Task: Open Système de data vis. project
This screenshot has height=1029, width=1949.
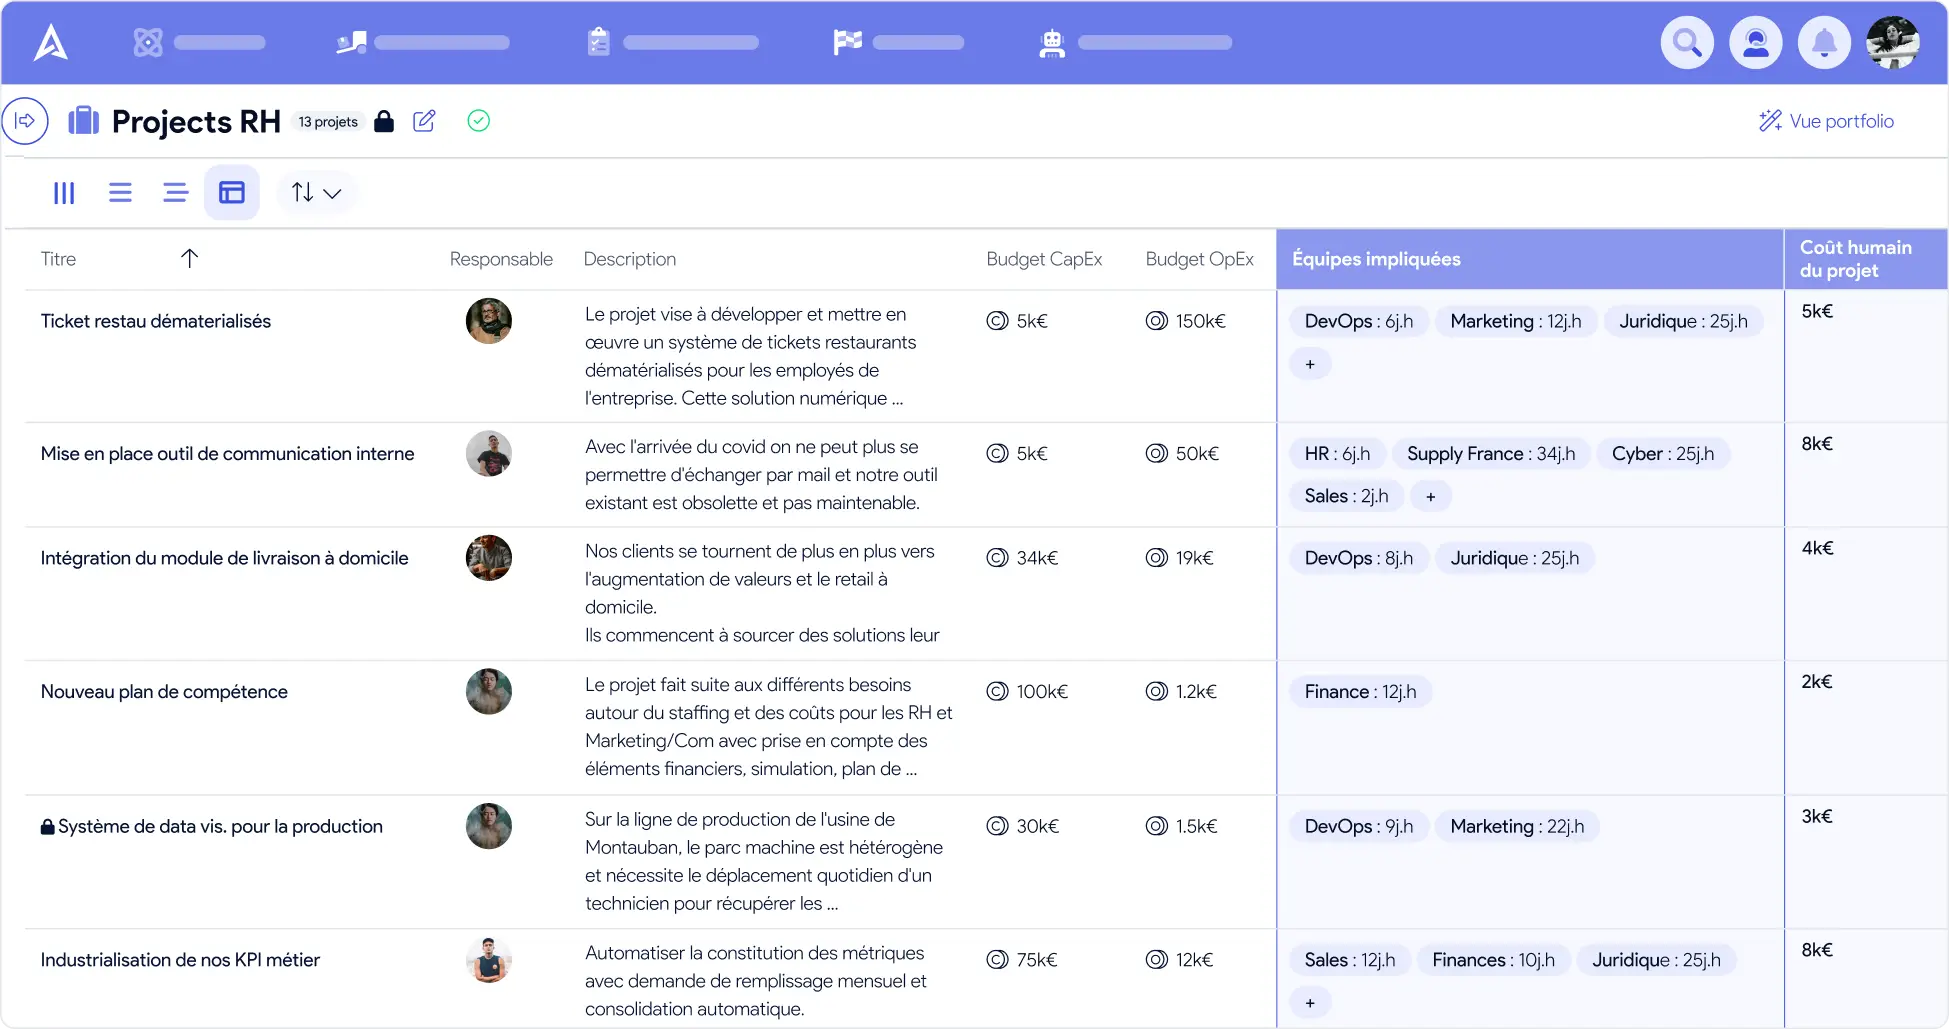Action: [x=220, y=826]
